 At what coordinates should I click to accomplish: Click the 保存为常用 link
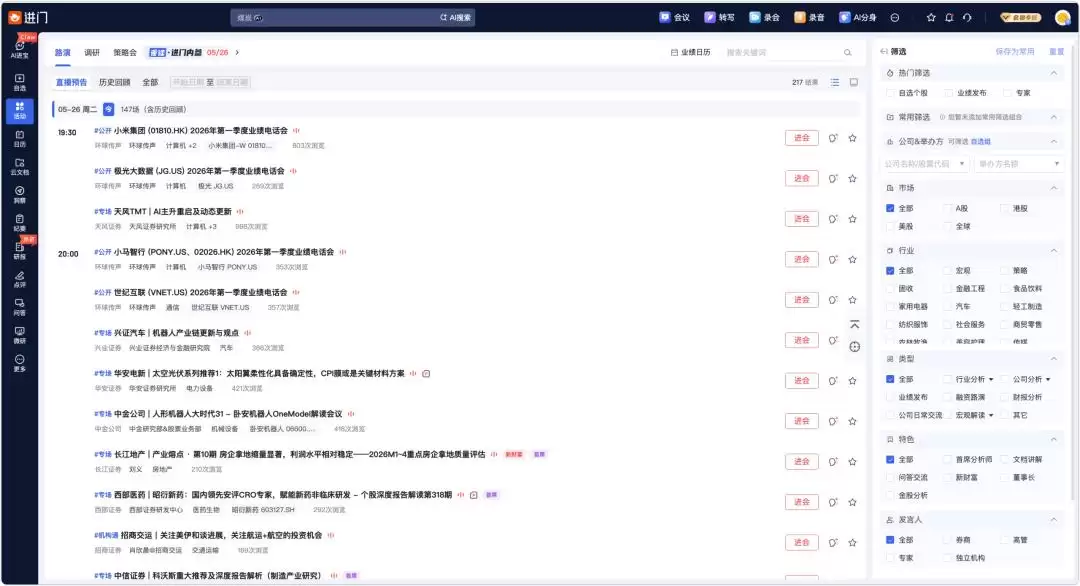1015,52
